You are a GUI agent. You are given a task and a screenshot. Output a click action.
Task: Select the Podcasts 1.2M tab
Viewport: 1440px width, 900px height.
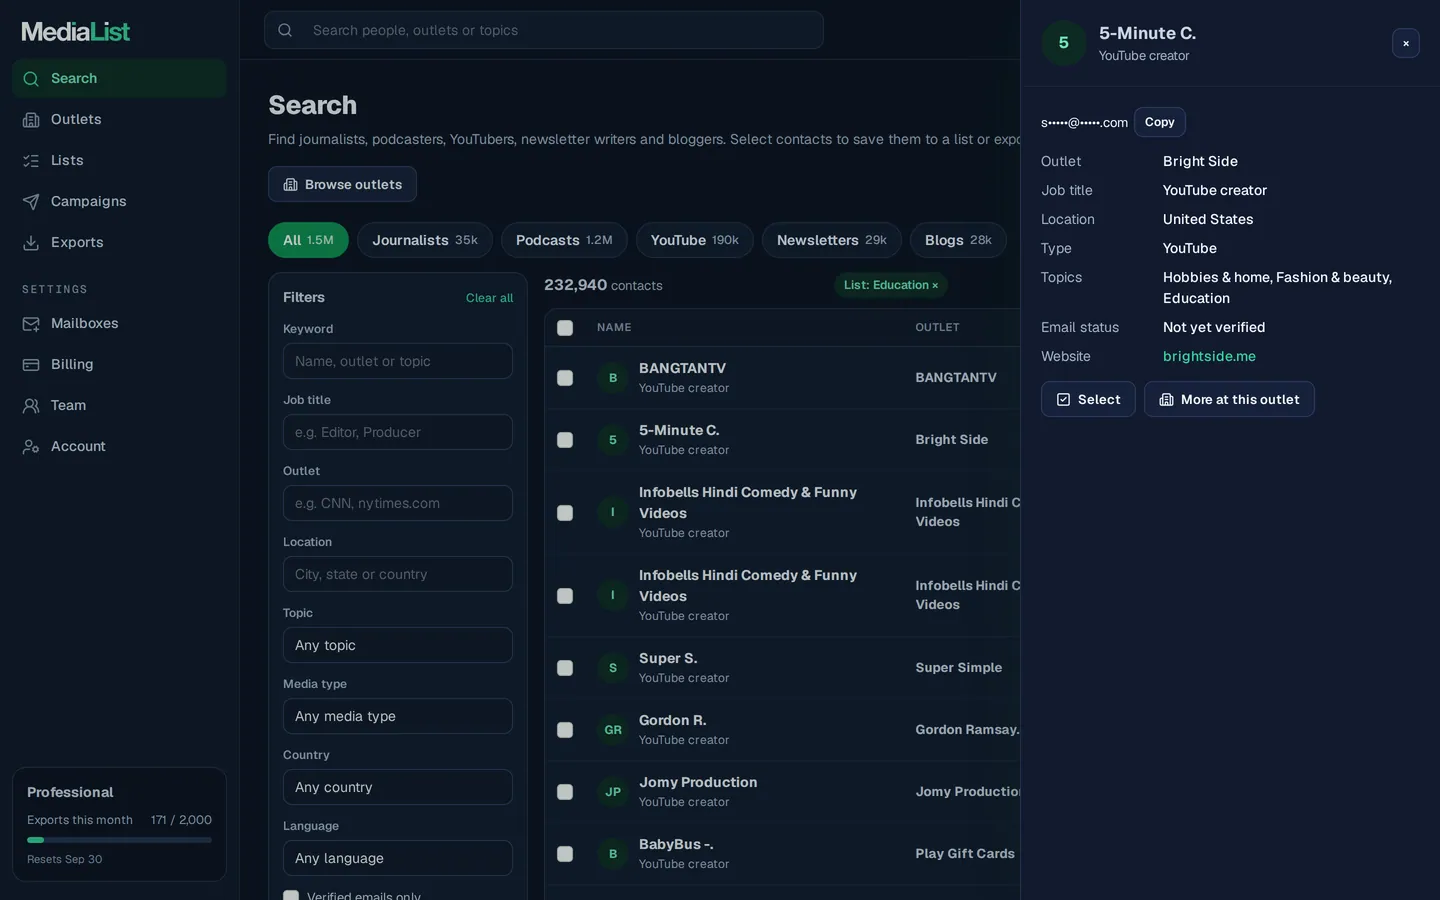coord(564,240)
